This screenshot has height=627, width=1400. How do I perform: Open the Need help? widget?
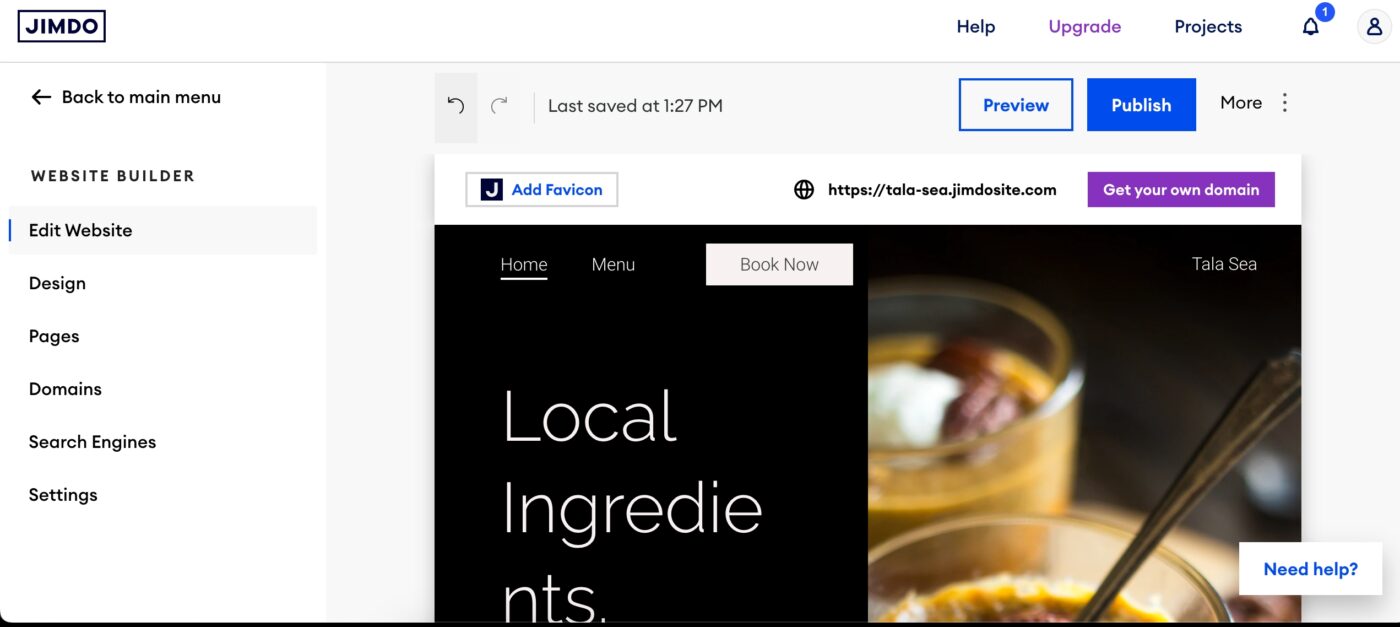click(x=1311, y=569)
